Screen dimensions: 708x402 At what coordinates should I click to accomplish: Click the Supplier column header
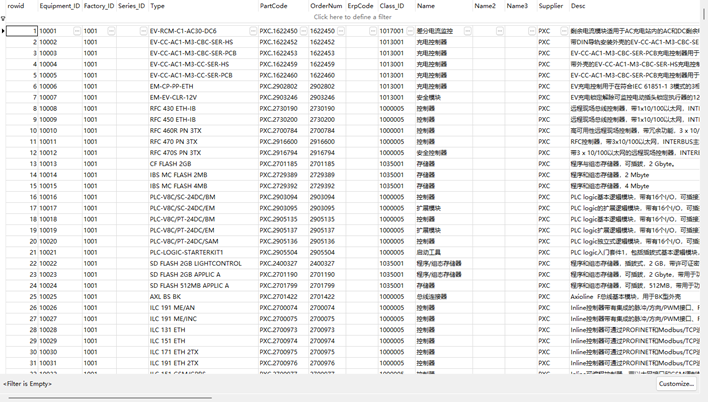[x=553, y=6]
